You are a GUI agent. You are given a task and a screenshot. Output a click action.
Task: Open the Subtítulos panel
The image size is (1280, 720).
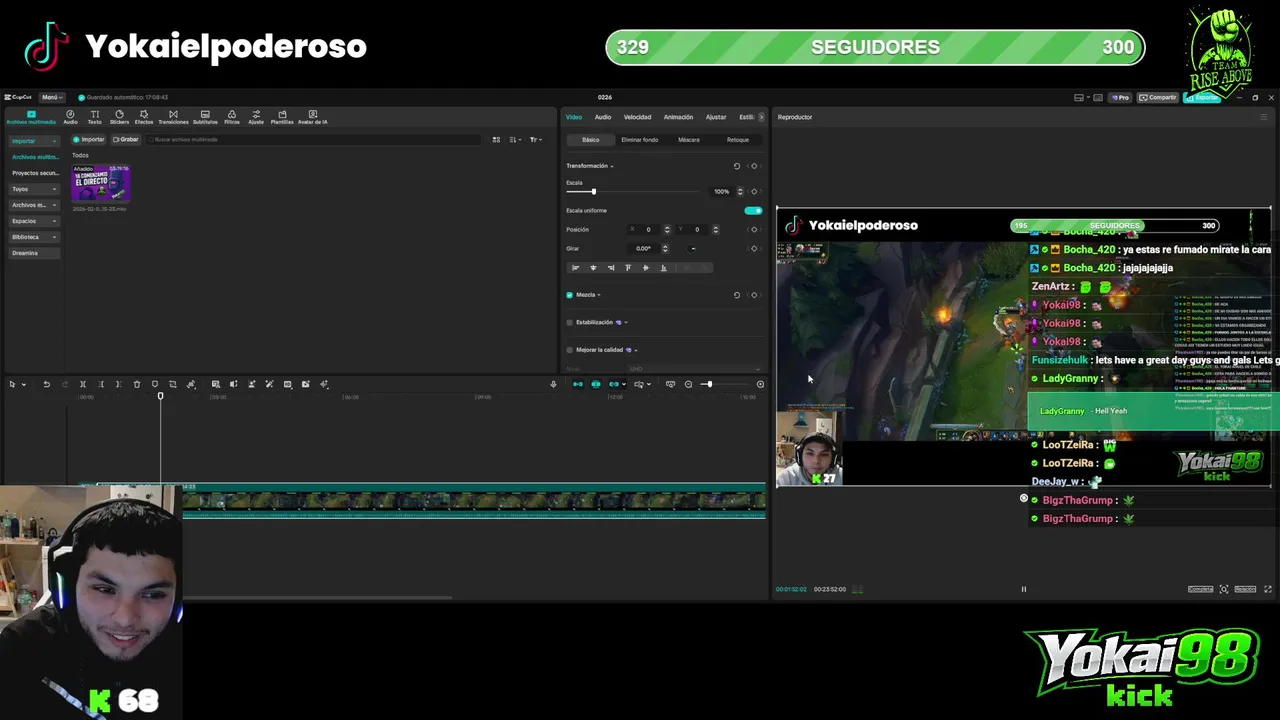point(205,117)
